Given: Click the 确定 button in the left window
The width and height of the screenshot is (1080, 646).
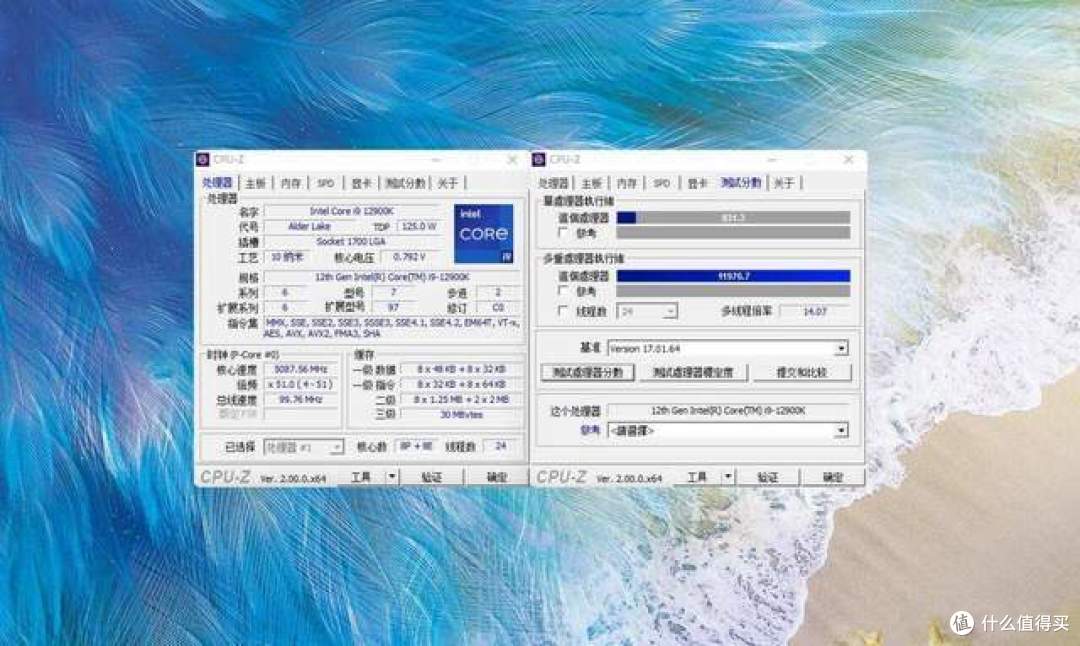Looking at the screenshot, I should pyautogui.click(x=497, y=477).
